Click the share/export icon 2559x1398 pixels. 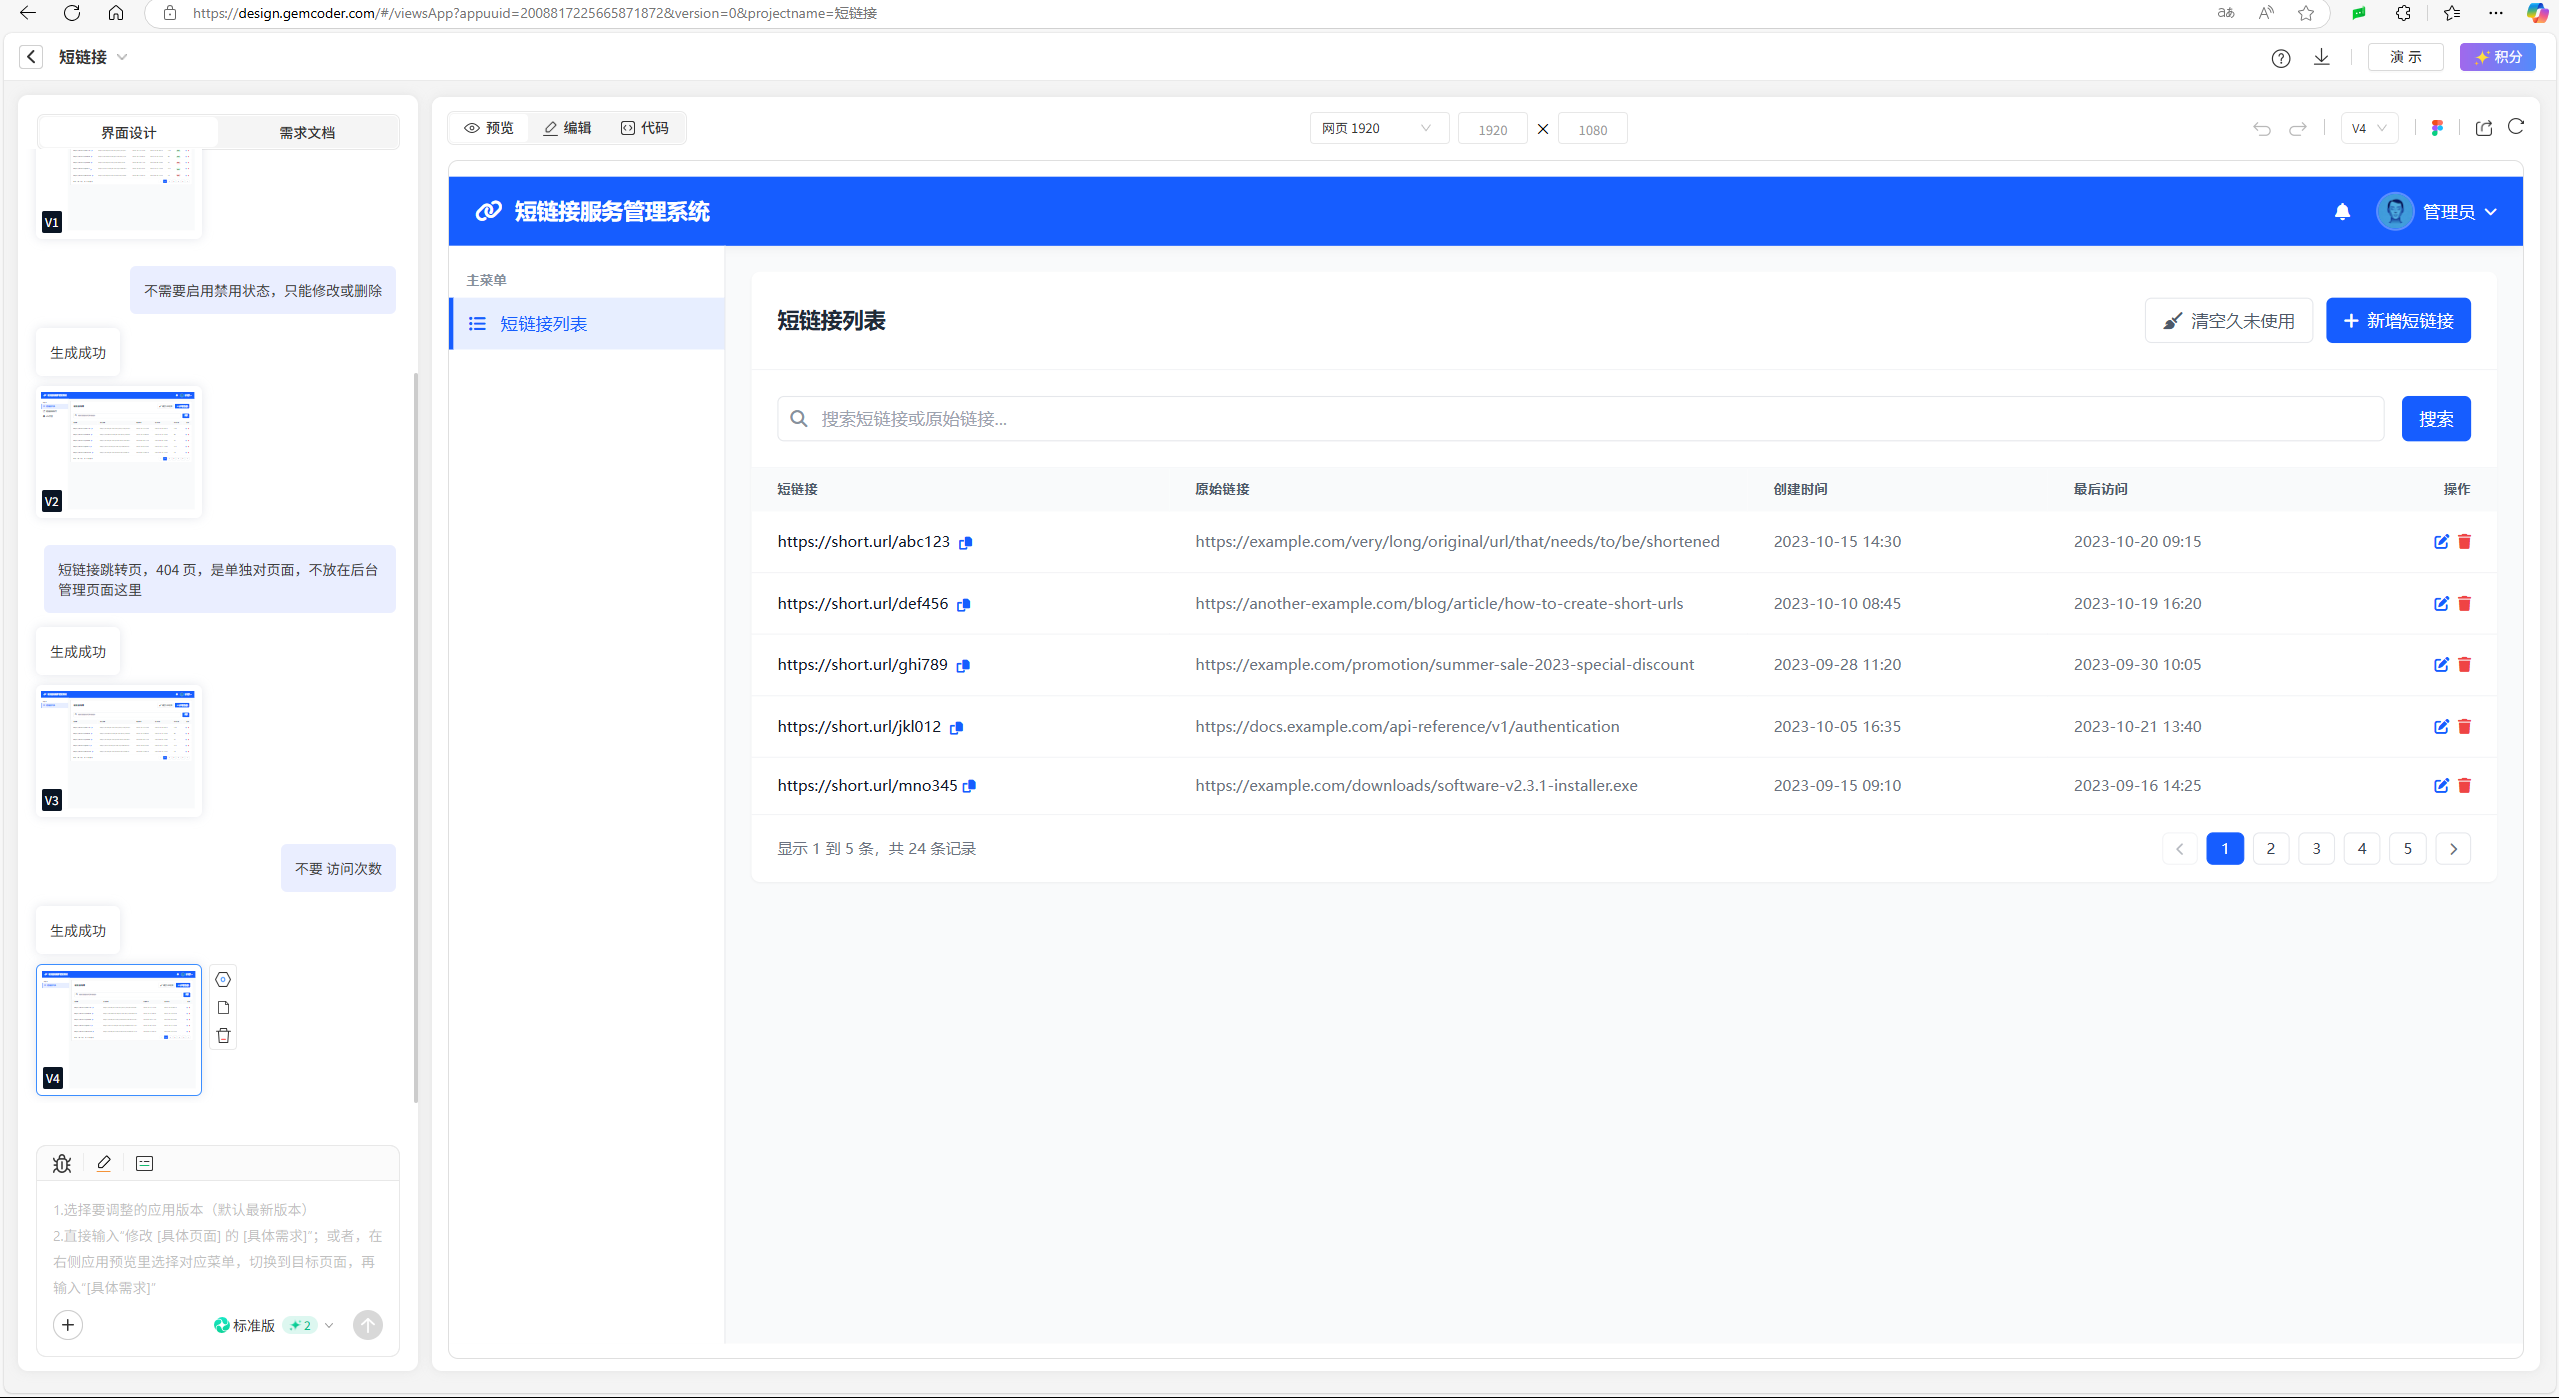2483,128
